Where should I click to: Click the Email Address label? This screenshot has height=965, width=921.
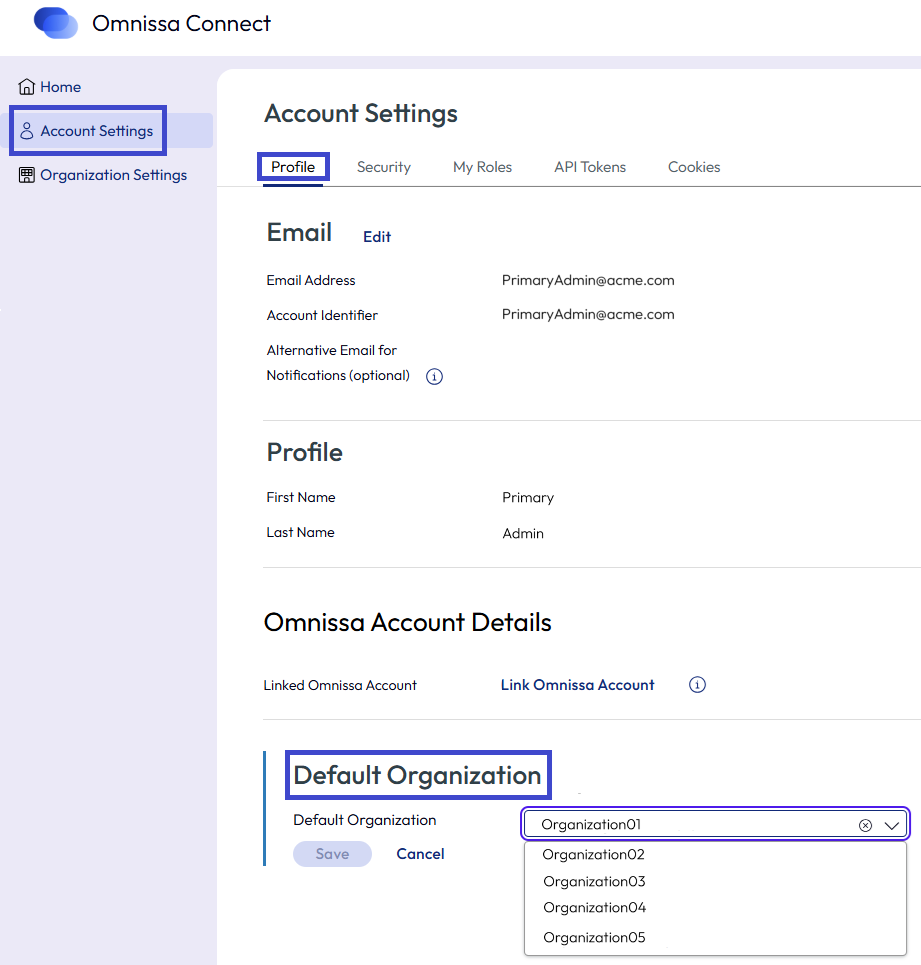click(x=311, y=280)
